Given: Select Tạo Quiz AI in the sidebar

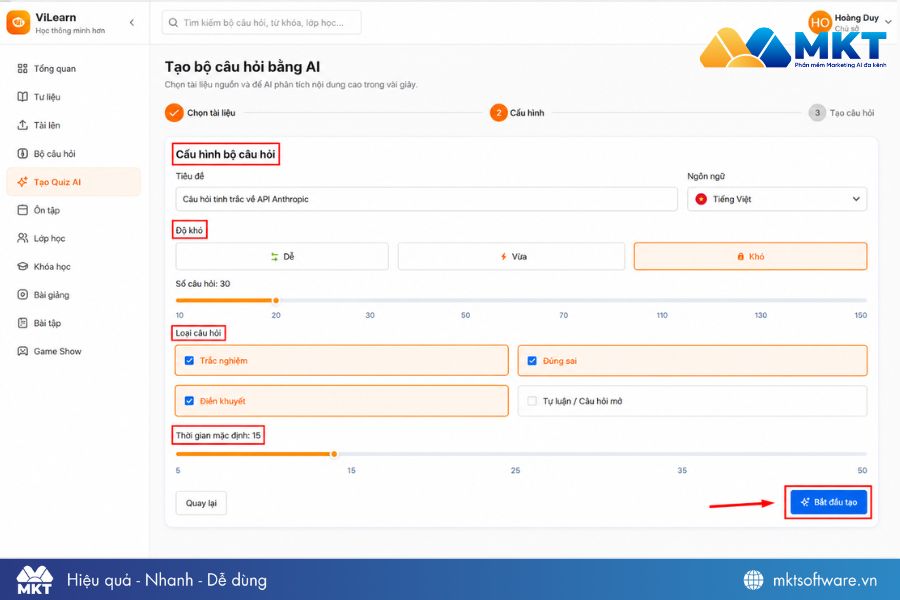Looking at the screenshot, I should click(x=73, y=182).
